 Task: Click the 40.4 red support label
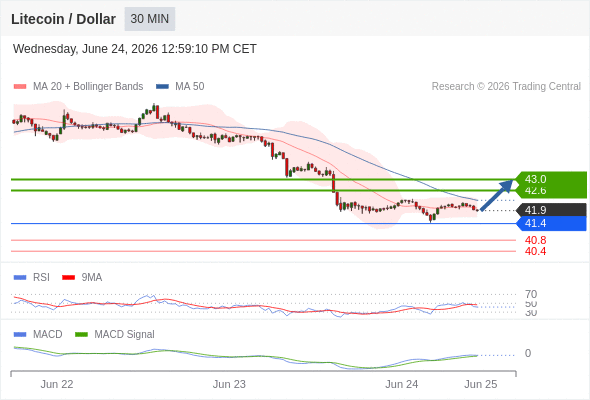click(x=535, y=251)
